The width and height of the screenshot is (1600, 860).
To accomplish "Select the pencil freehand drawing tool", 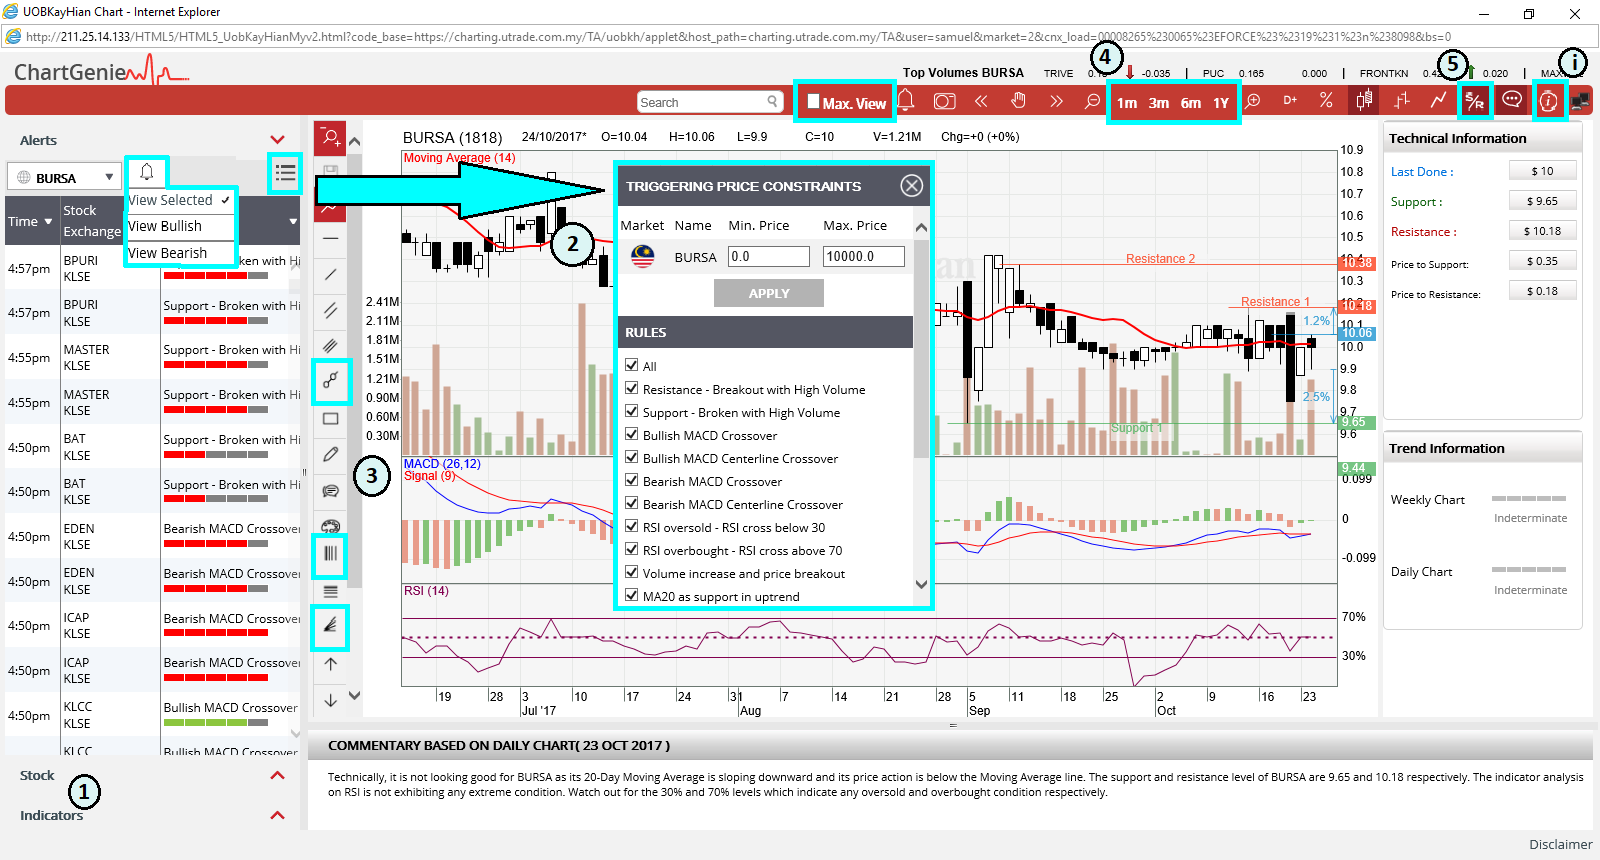I will 330,454.
